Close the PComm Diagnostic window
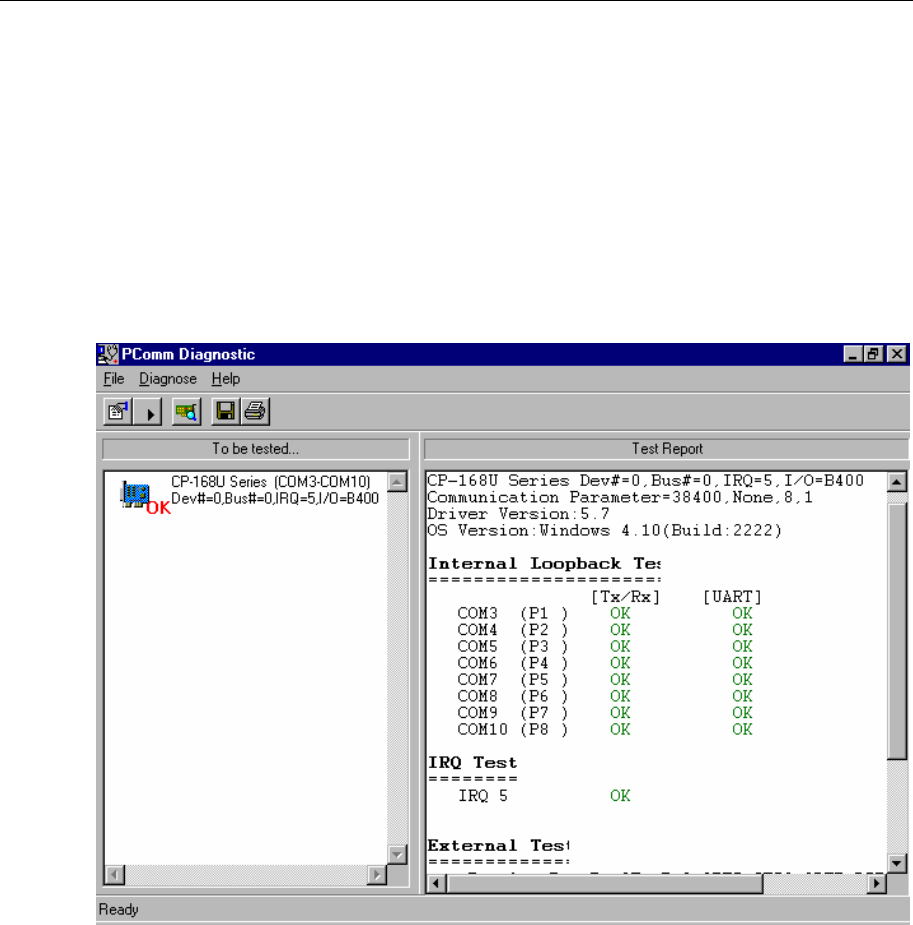This screenshot has height=925, width=913. tap(897, 354)
